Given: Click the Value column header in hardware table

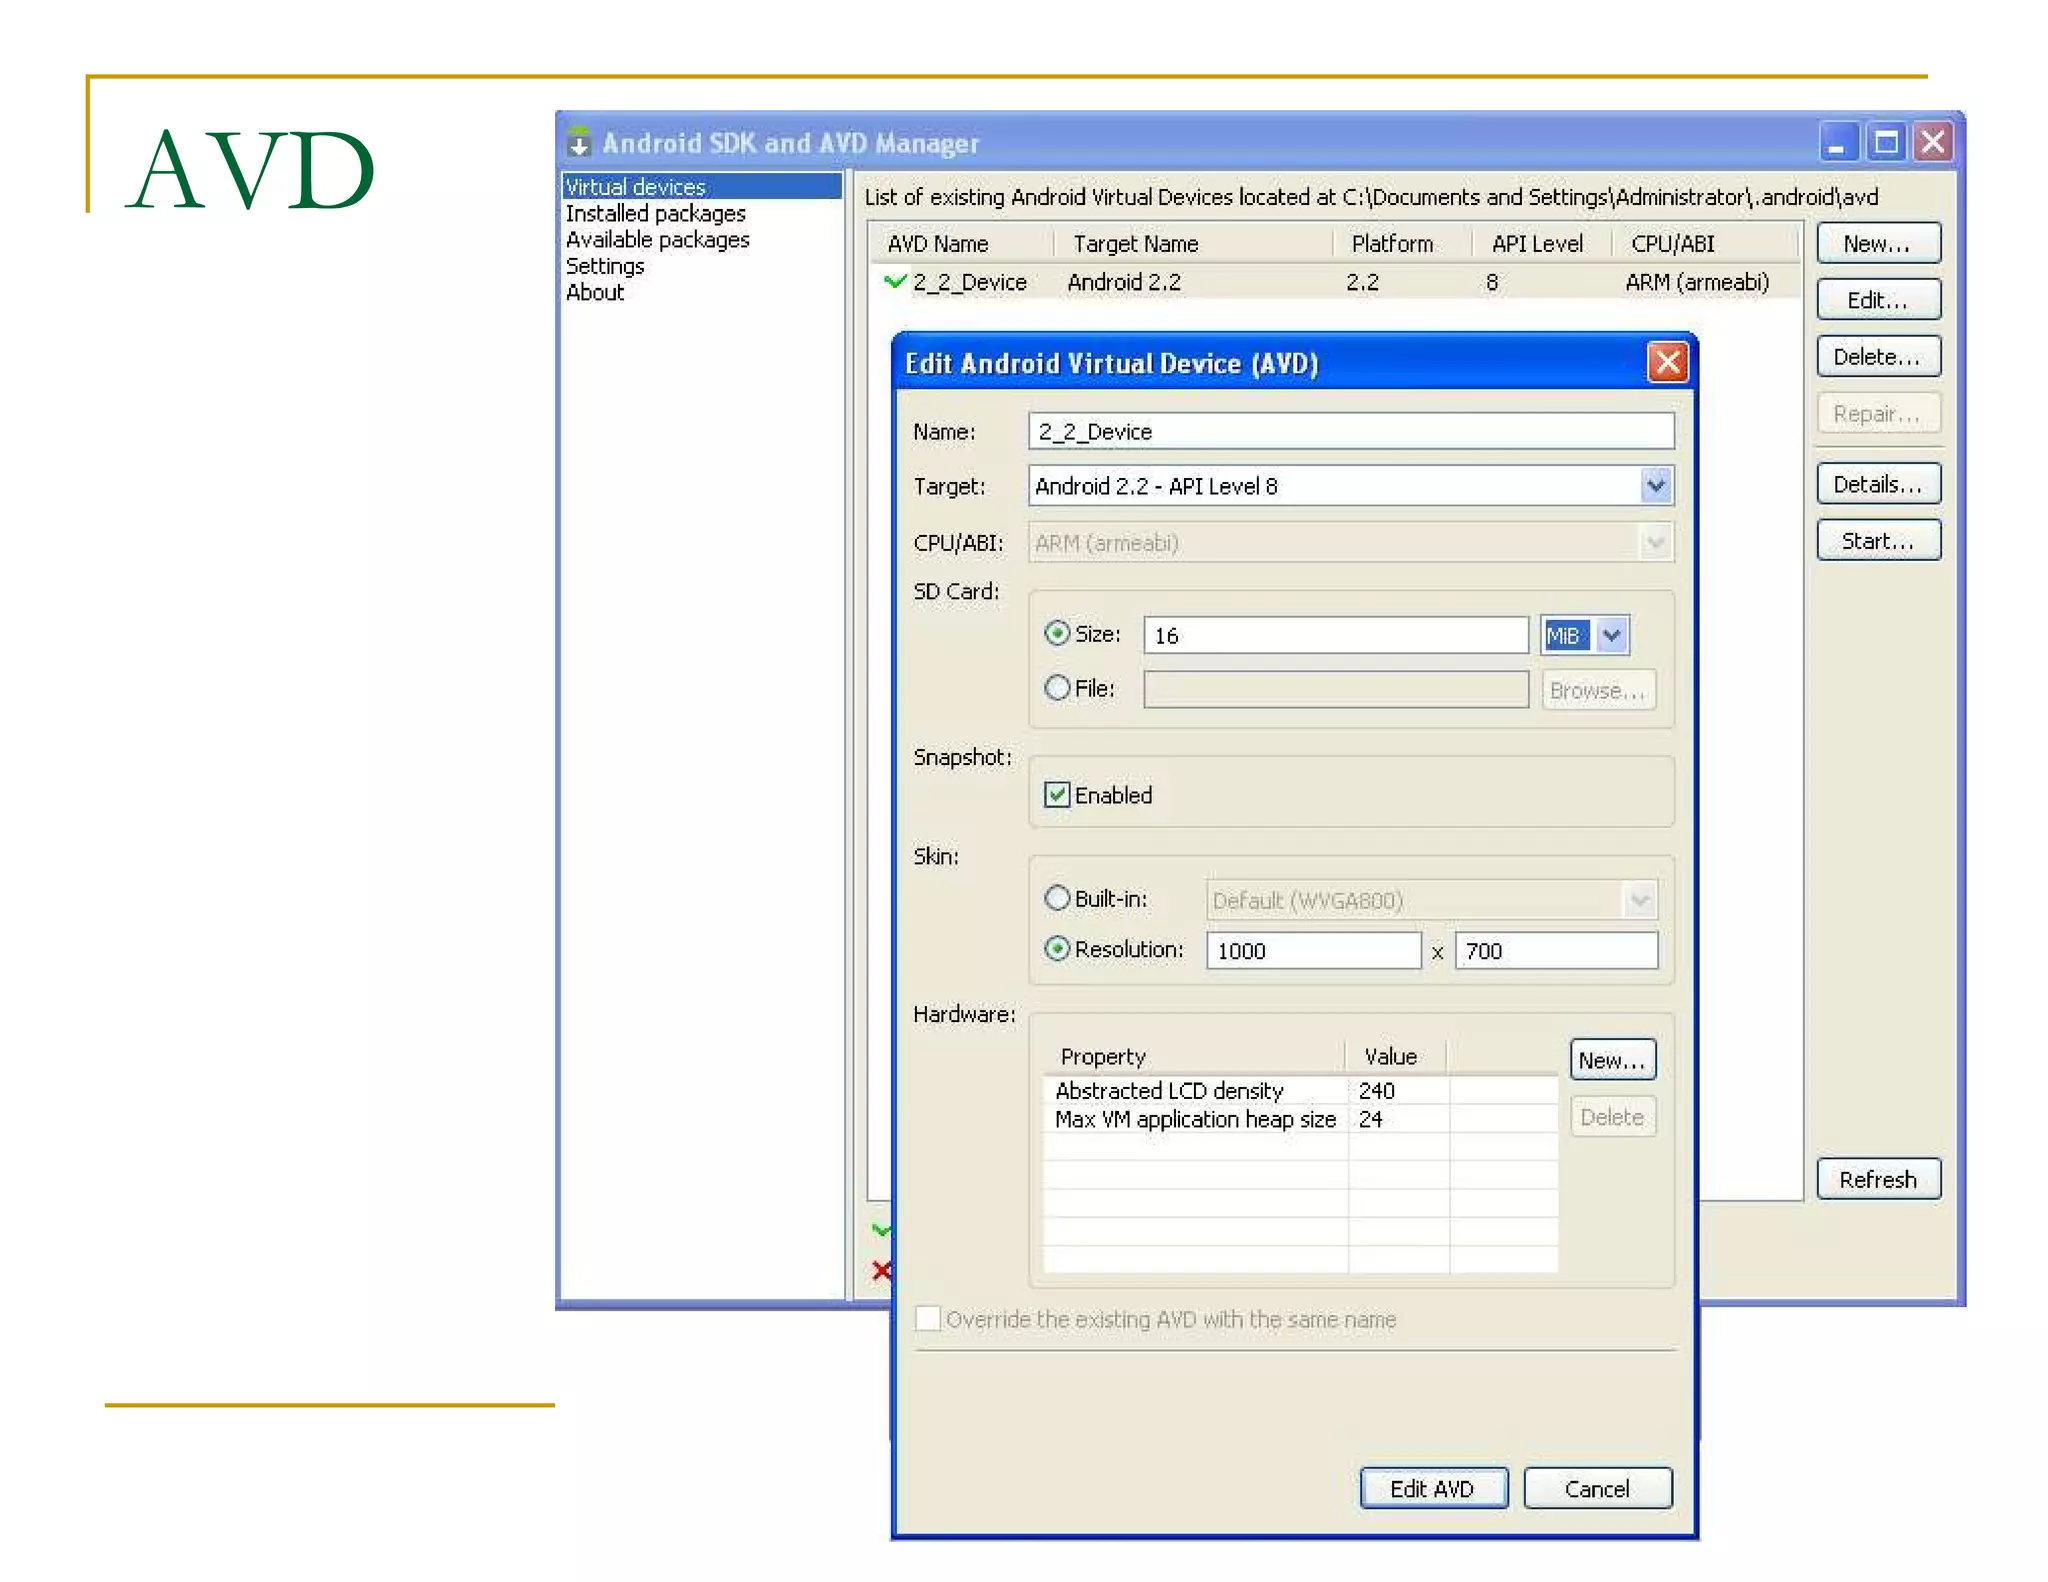Looking at the screenshot, I should [1396, 1056].
